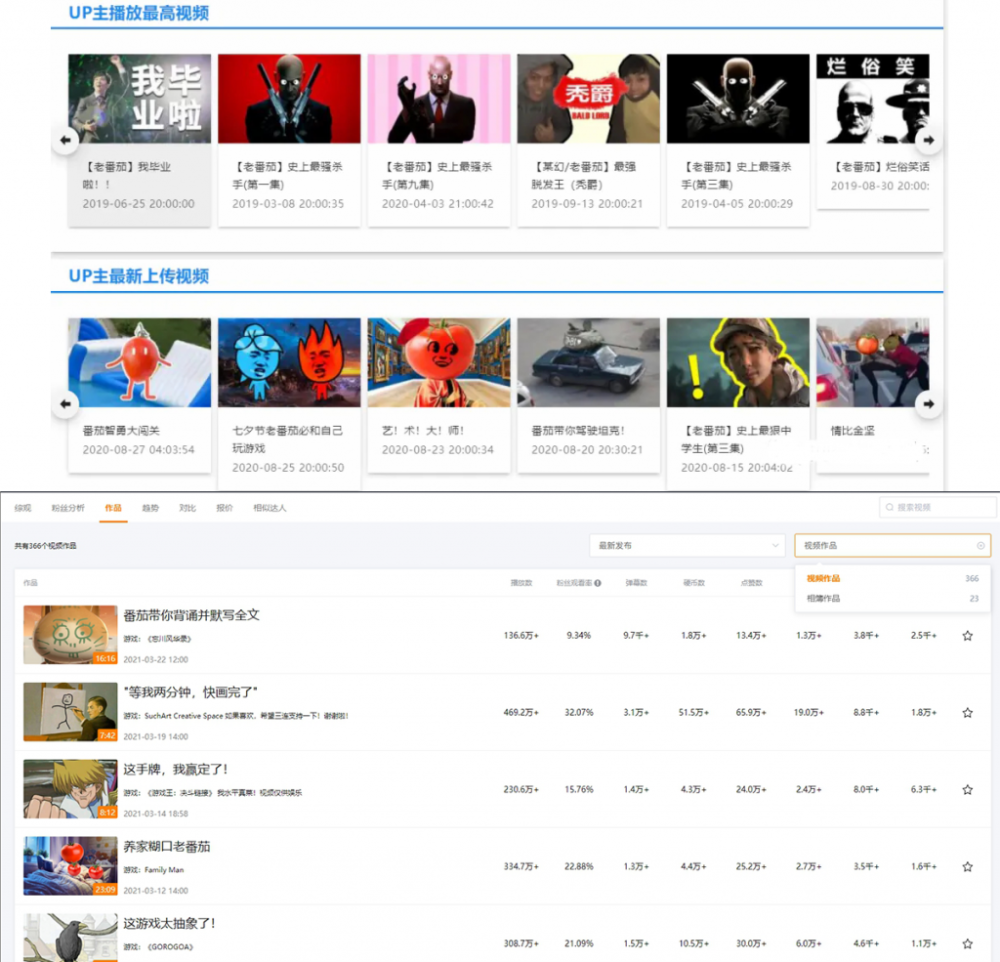Open list title "等我两分钟，快画完了"
1000x962 pixels.
(191, 692)
